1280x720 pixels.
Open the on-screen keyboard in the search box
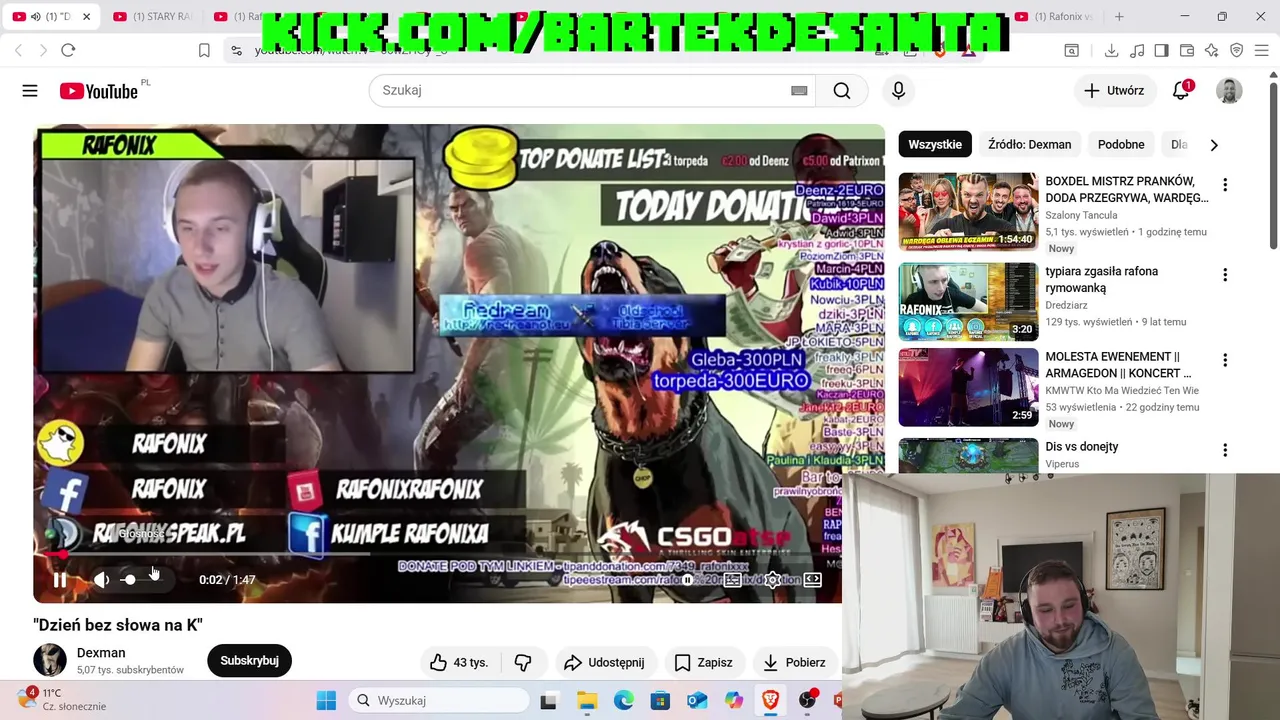[799, 90]
